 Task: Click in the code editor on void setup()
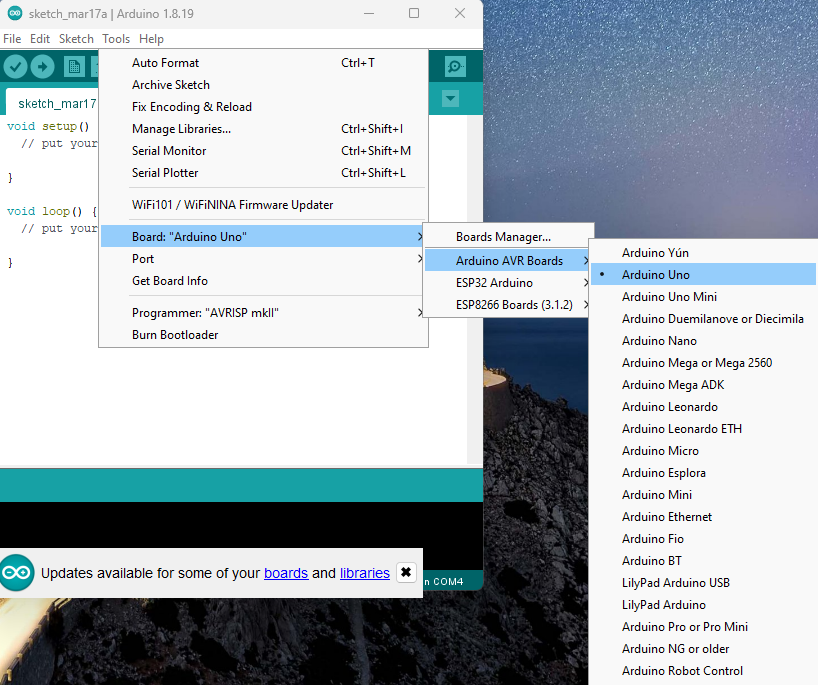point(48,126)
